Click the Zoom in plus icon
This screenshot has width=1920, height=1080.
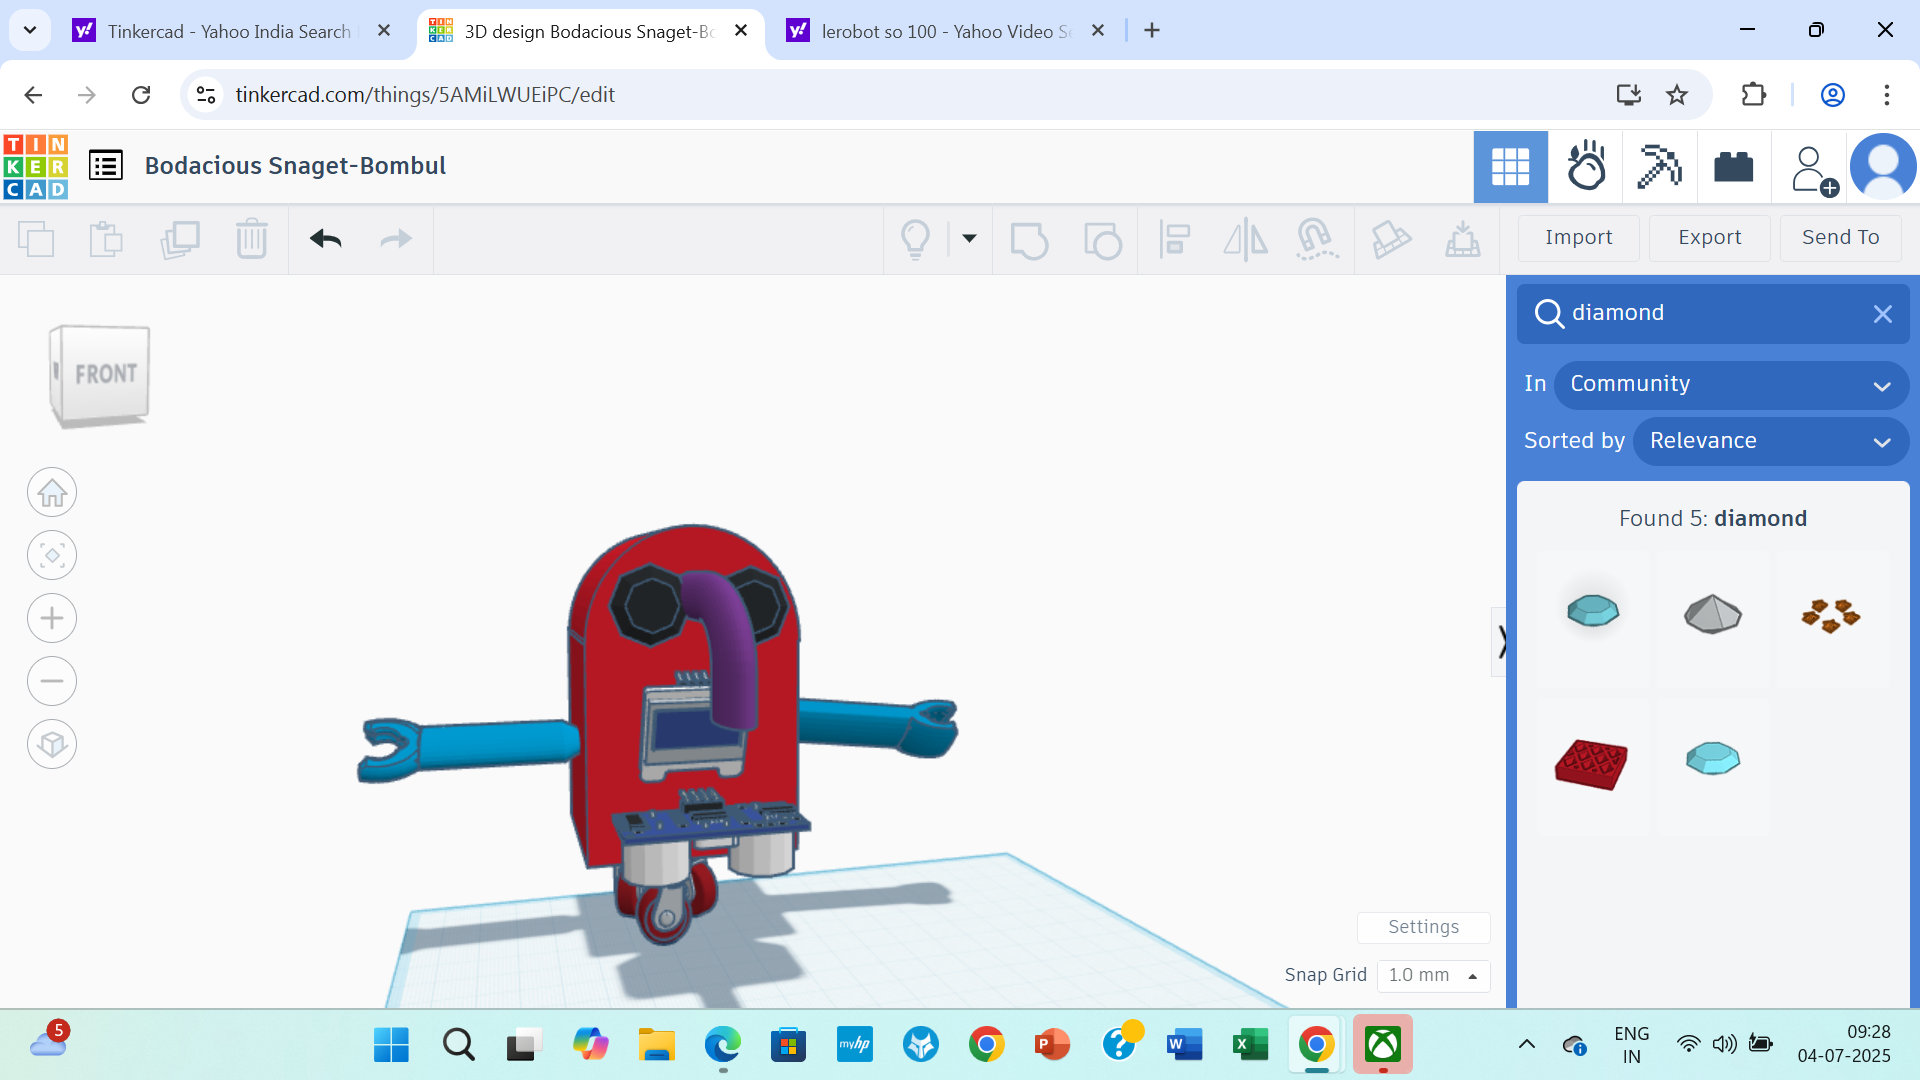[52, 619]
